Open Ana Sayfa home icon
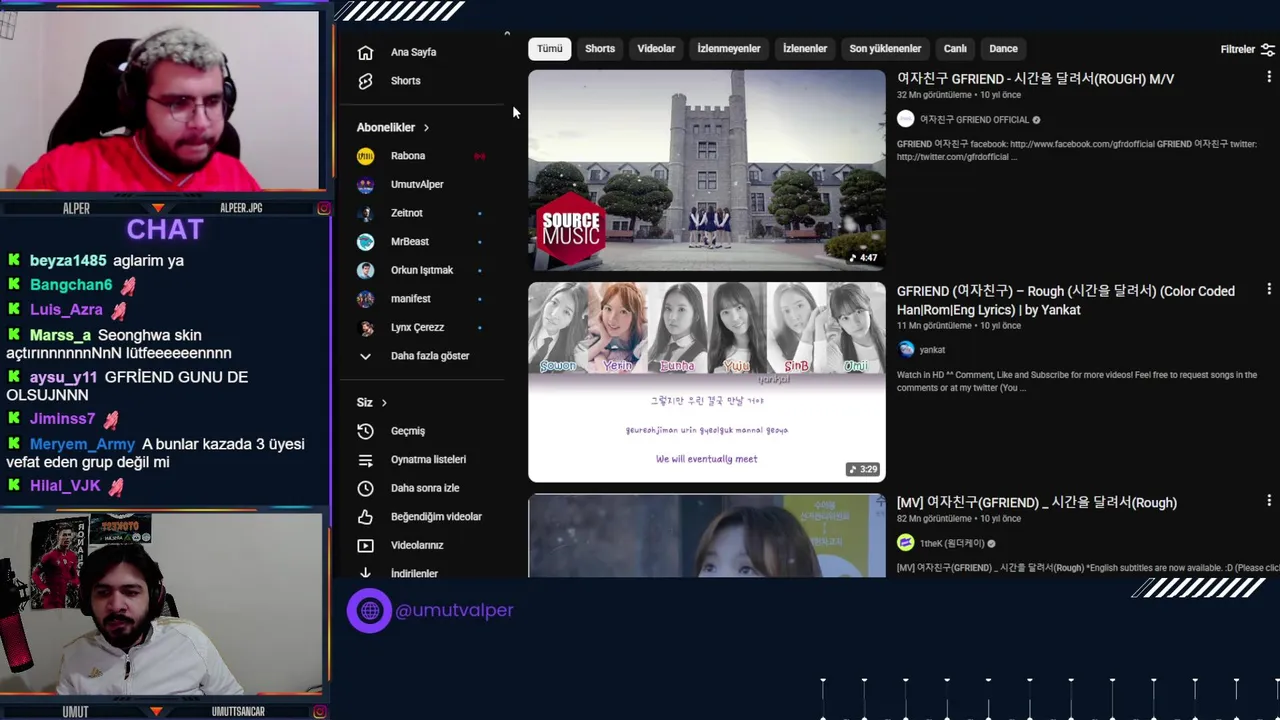This screenshot has height=720, width=1280. click(366, 52)
